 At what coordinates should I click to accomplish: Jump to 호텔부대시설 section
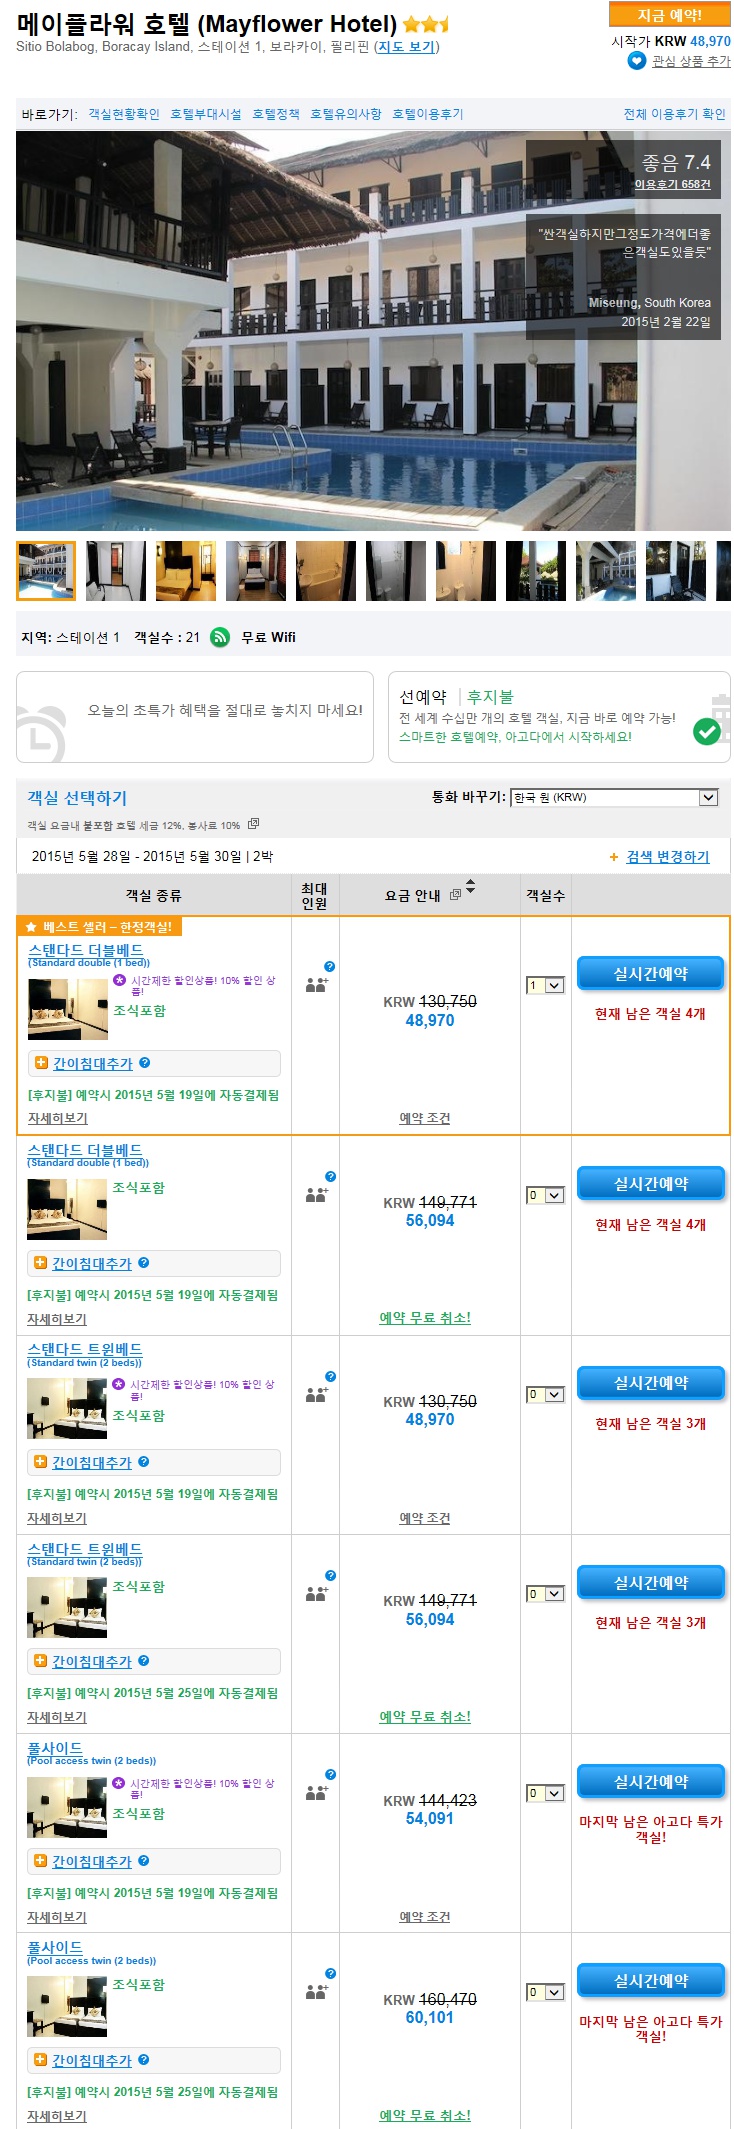(206, 114)
